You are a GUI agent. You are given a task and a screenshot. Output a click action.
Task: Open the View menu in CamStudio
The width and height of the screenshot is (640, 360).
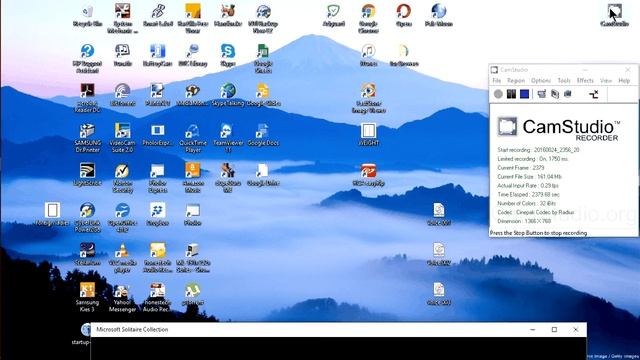click(606, 80)
